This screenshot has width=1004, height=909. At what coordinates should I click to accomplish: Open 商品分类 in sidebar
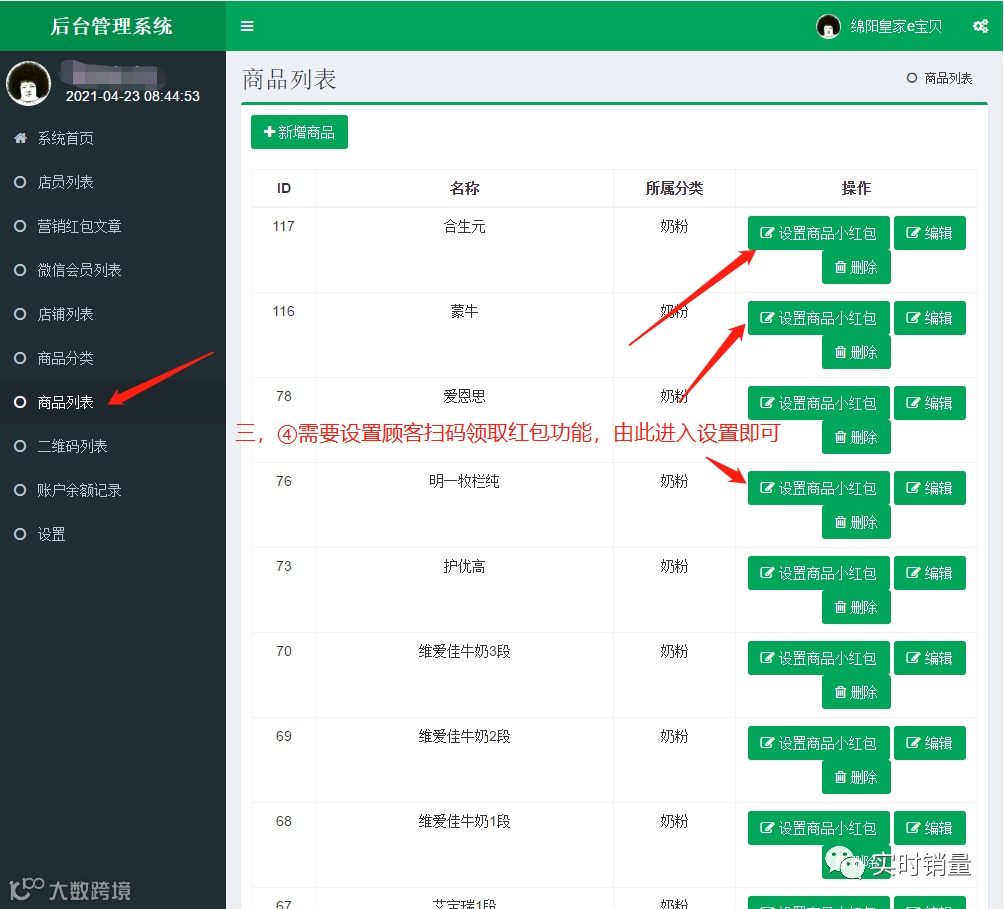click(x=65, y=358)
